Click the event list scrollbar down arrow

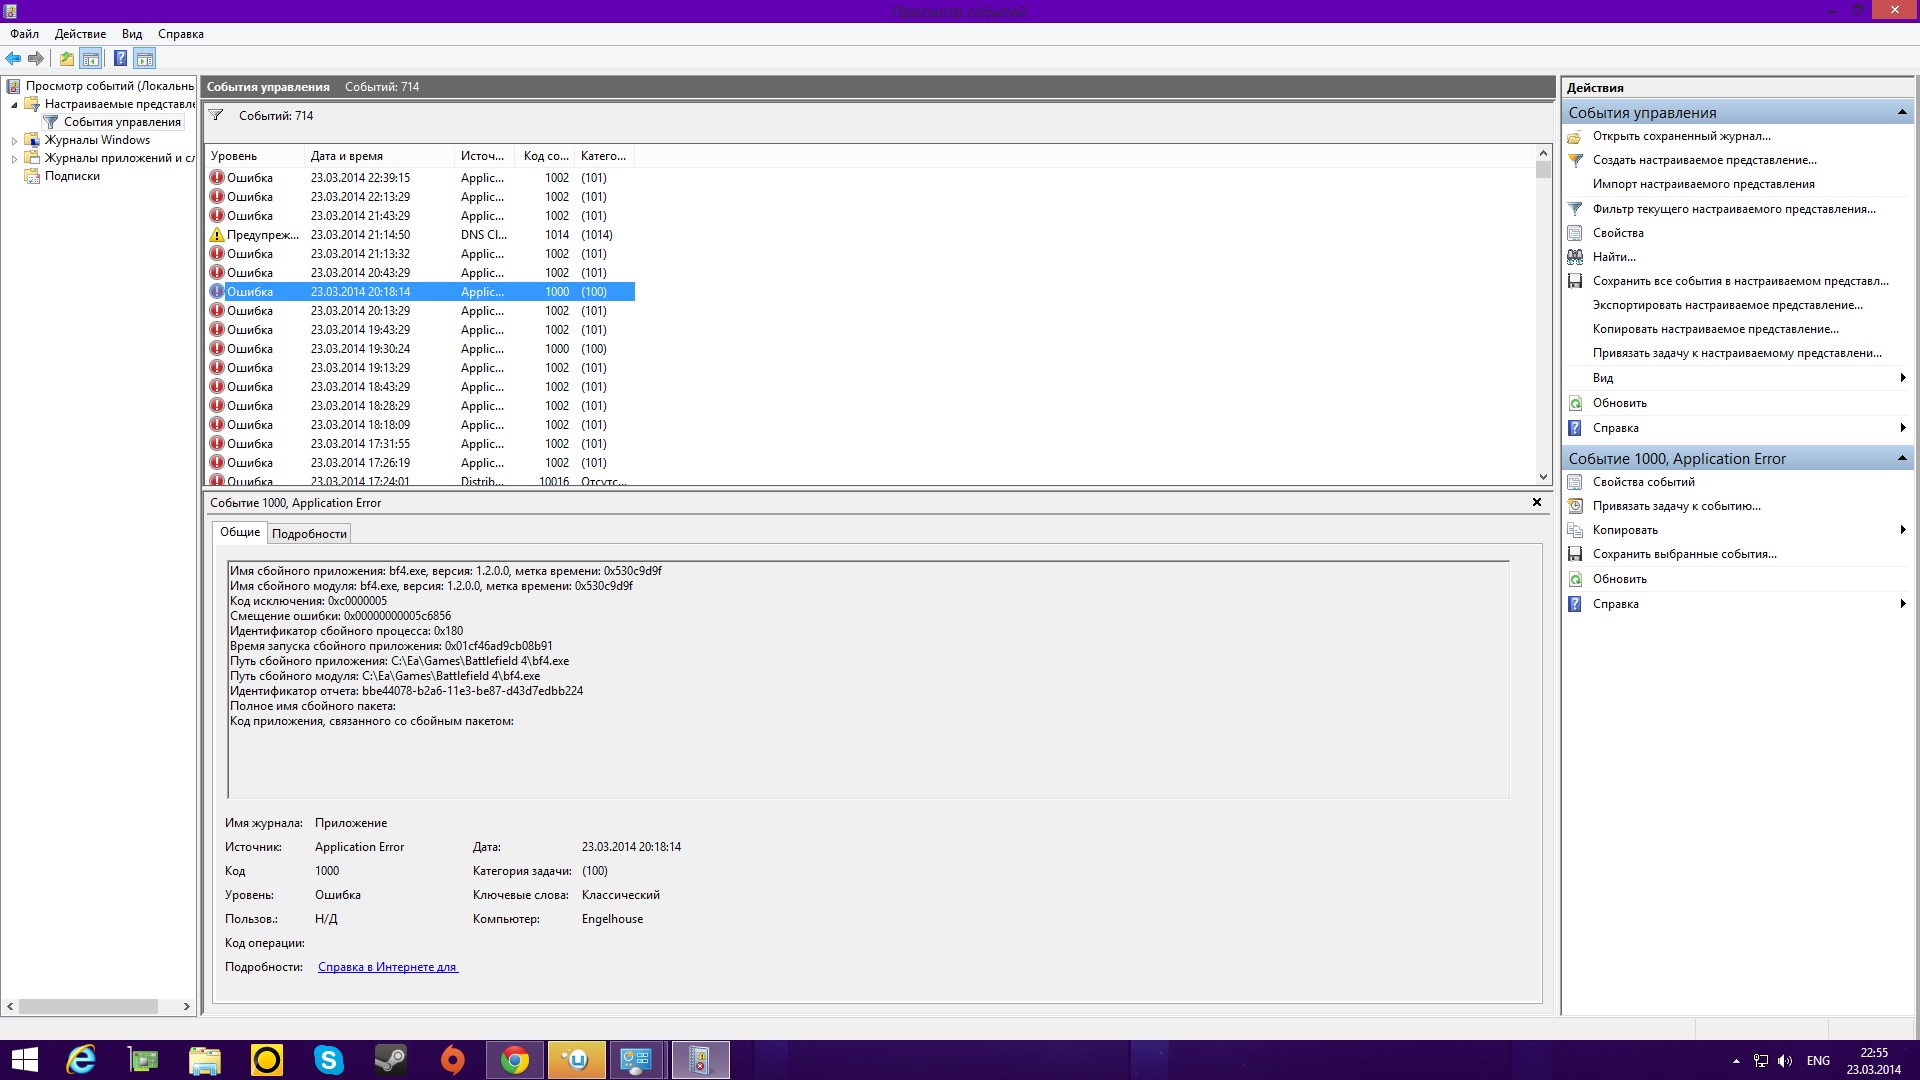coord(1543,477)
